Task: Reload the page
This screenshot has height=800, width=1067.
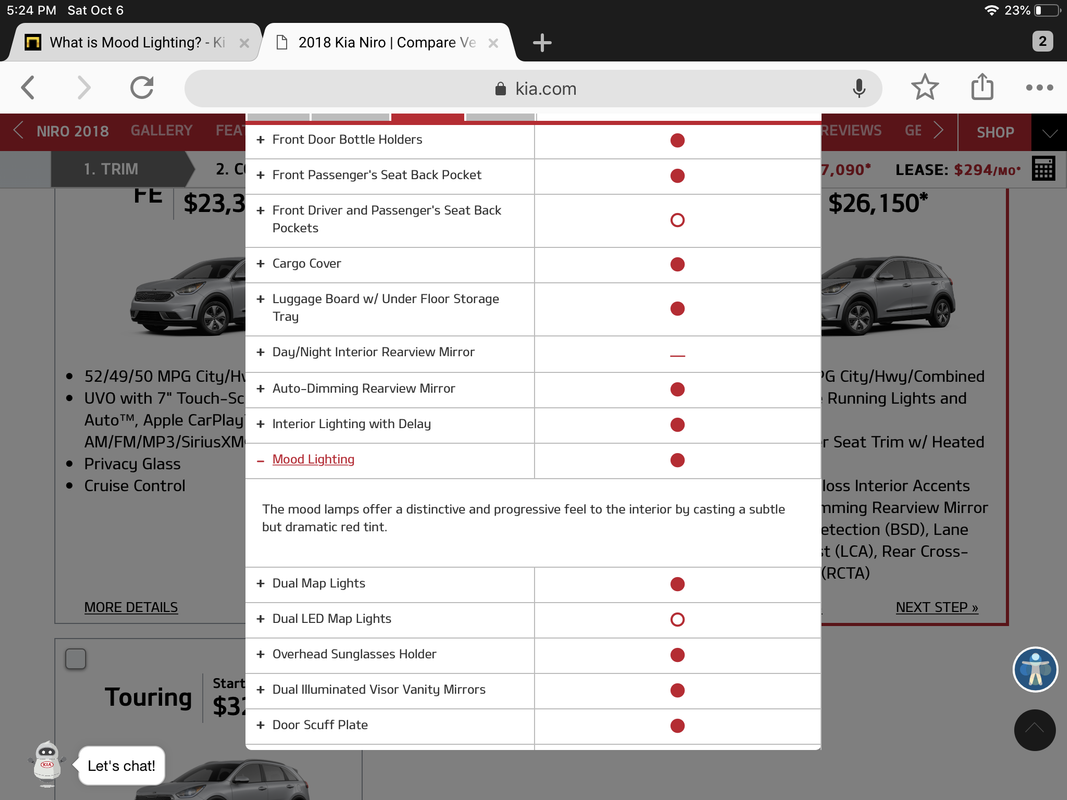Action: point(142,88)
